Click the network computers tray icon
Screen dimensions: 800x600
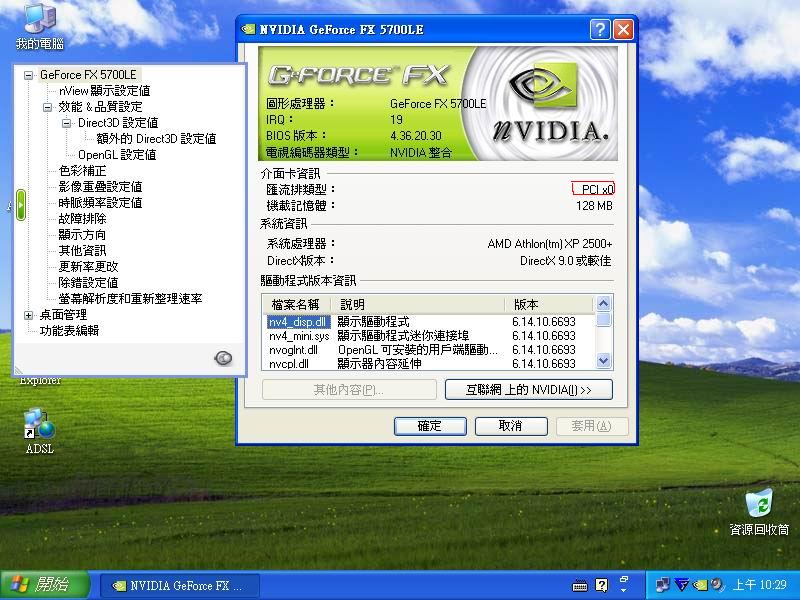pos(663,585)
